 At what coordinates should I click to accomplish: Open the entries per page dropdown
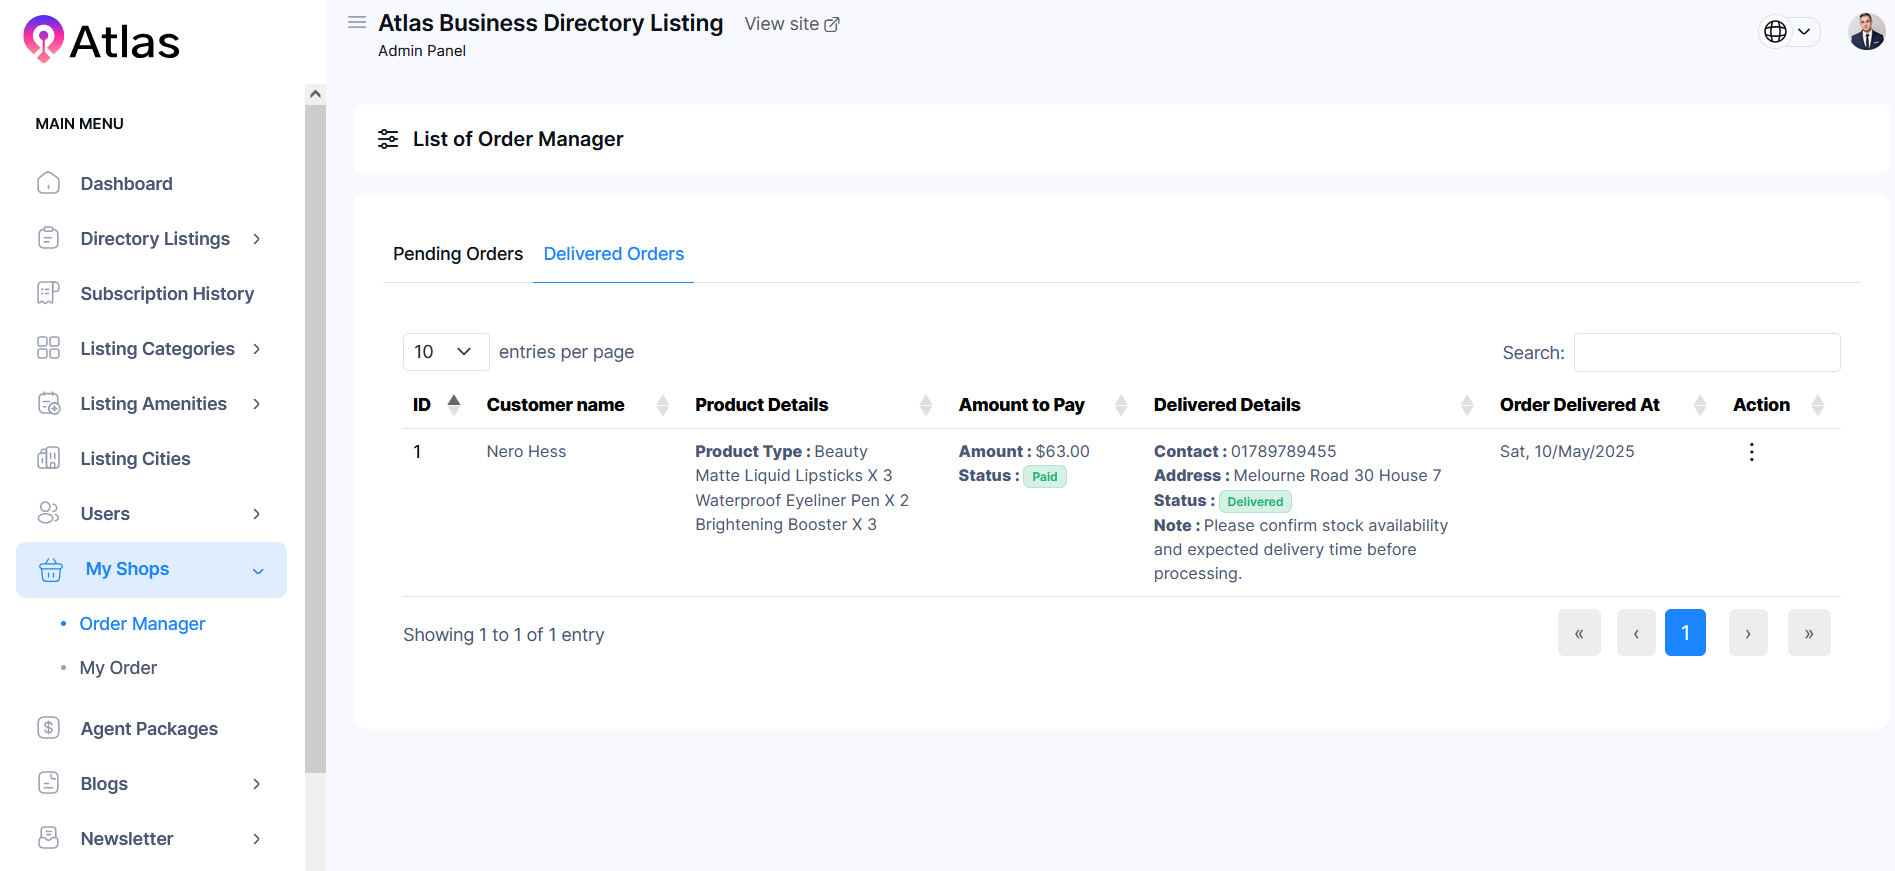coord(445,352)
